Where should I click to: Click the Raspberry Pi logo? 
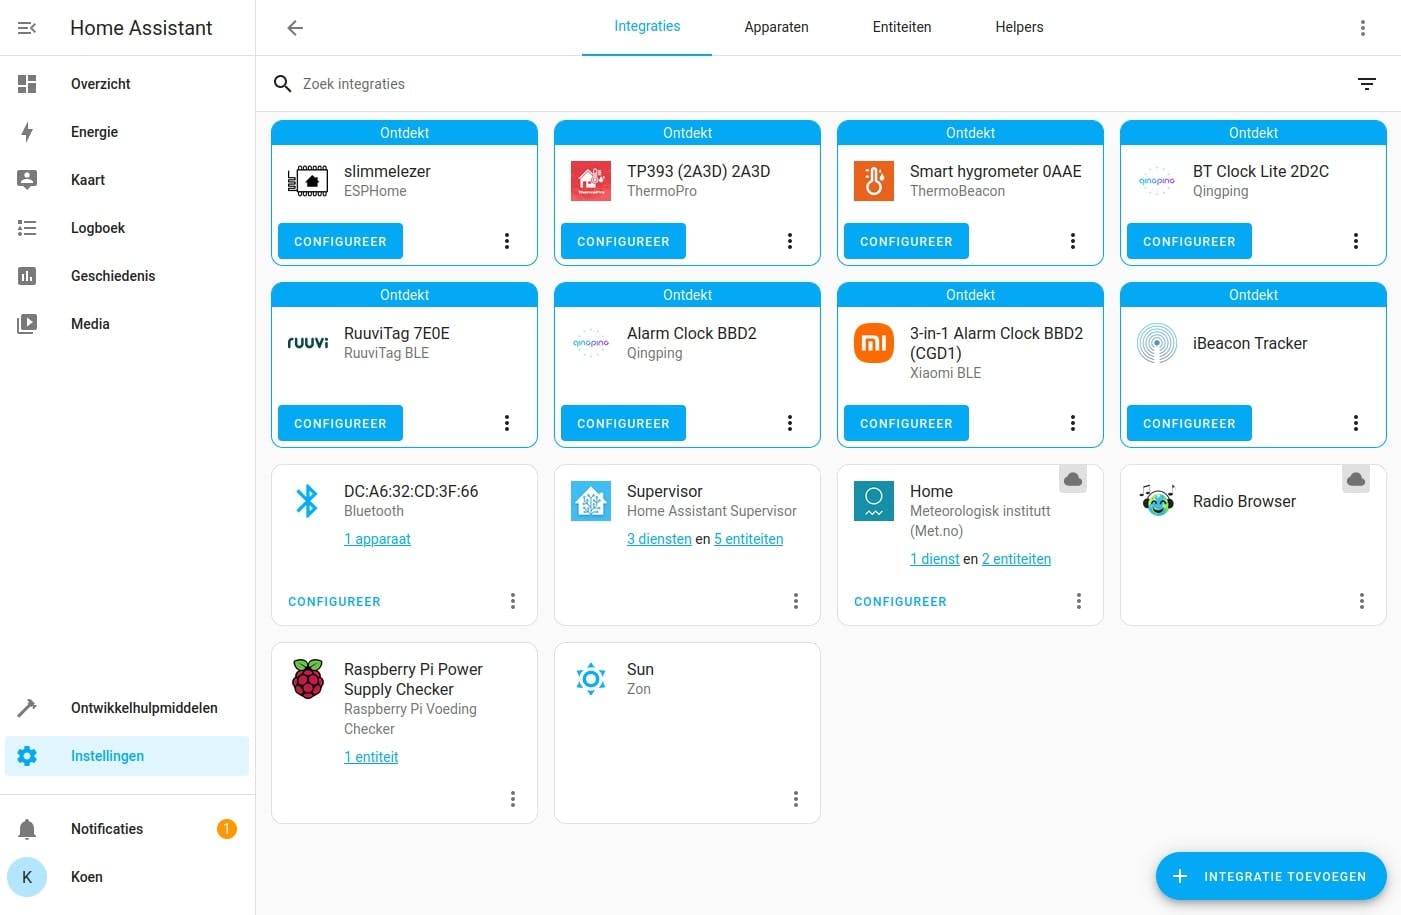(308, 679)
